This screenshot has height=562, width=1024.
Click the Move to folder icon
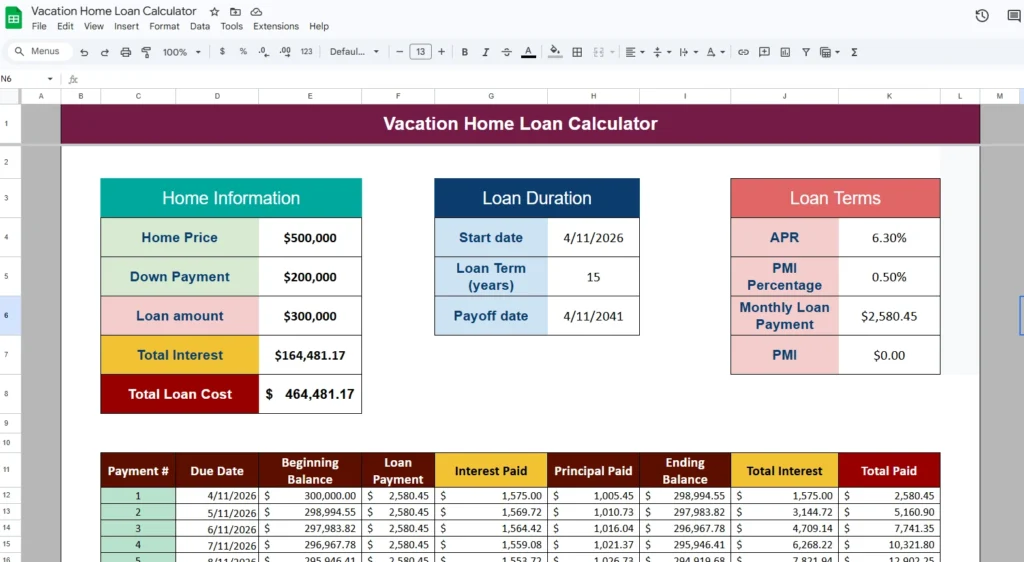(x=235, y=12)
